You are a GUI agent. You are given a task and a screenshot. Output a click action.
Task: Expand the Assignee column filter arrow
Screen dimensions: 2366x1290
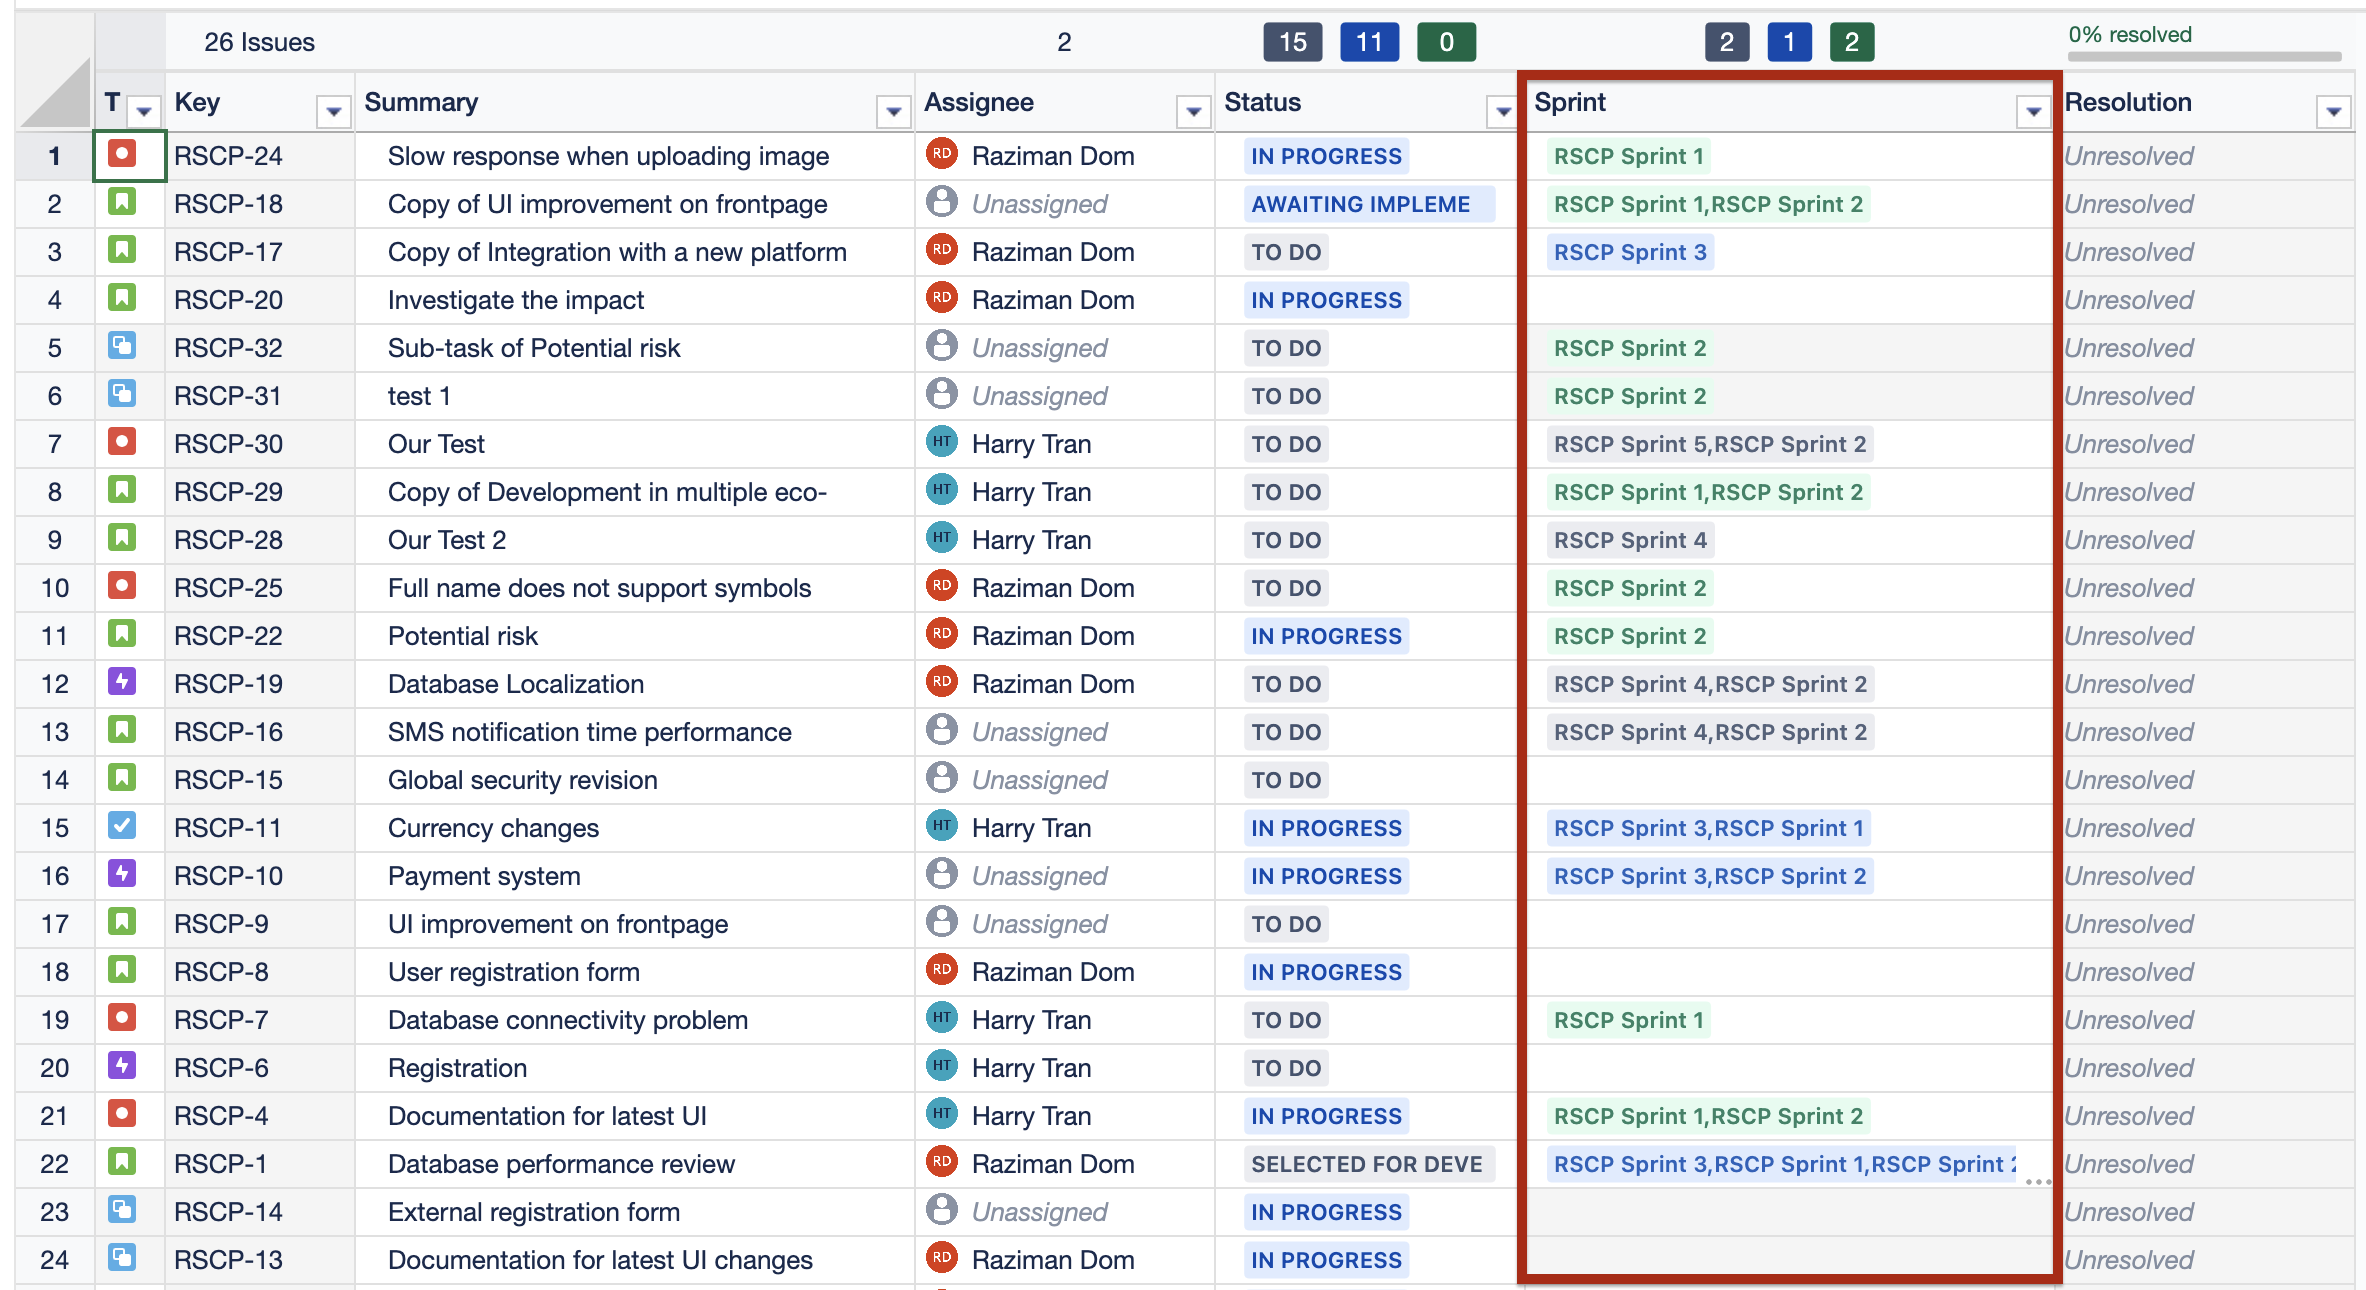(1193, 112)
